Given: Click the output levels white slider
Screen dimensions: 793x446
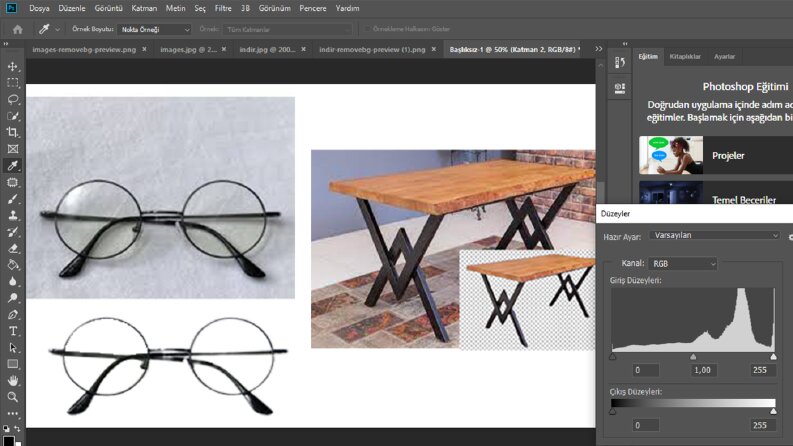Looking at the screenshot, I should point(773,412).
